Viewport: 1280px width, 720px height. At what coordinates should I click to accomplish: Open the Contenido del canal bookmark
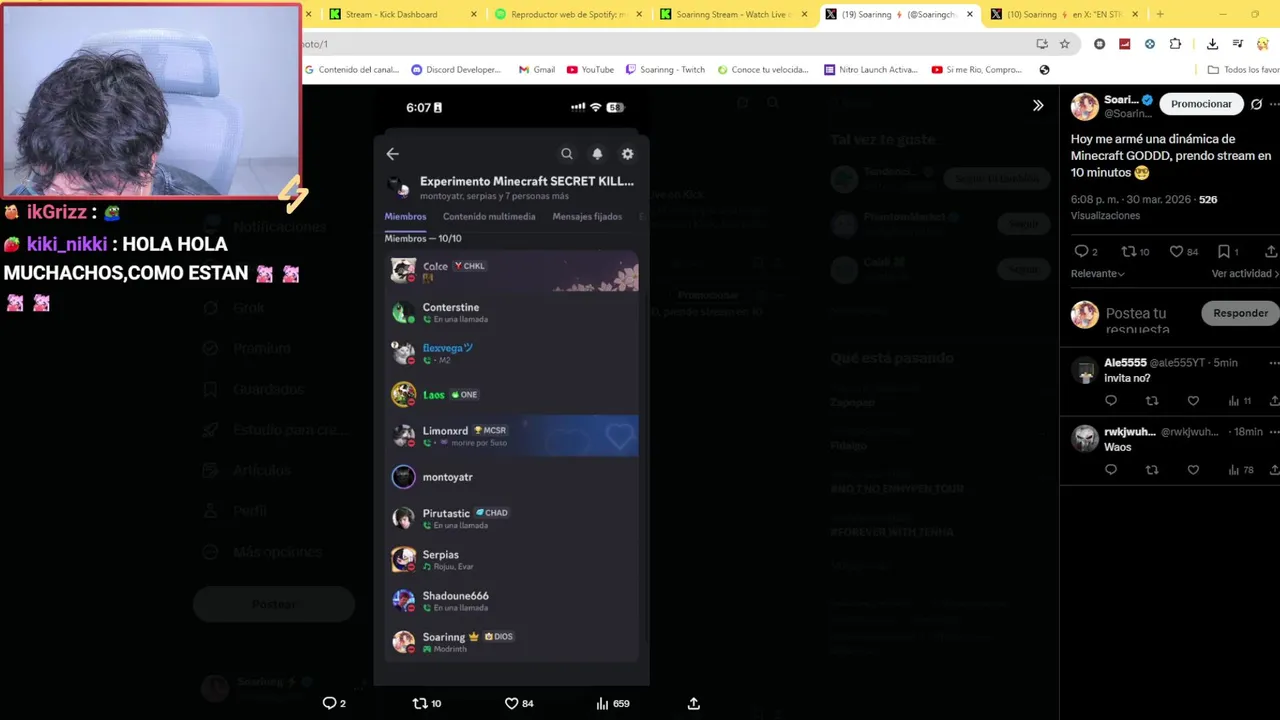pyautogui.click(x=351, y=70)
